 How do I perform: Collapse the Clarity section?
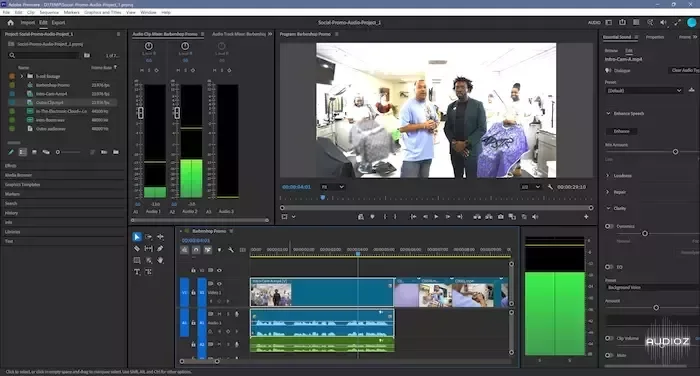pyautogui.click(x=608, y=208)
